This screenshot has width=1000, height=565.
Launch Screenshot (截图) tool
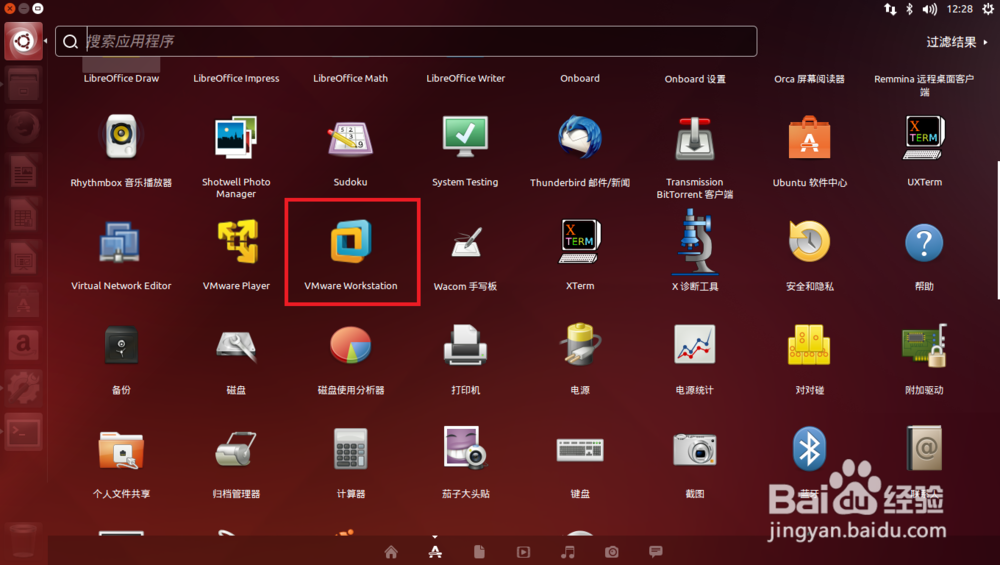pyautogui.click(x=695, y=449)
